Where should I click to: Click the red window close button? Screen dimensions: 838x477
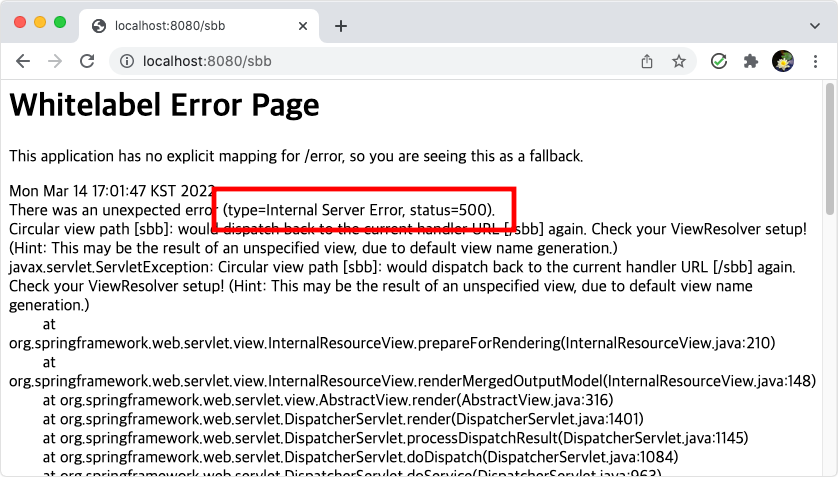[20, 22]
